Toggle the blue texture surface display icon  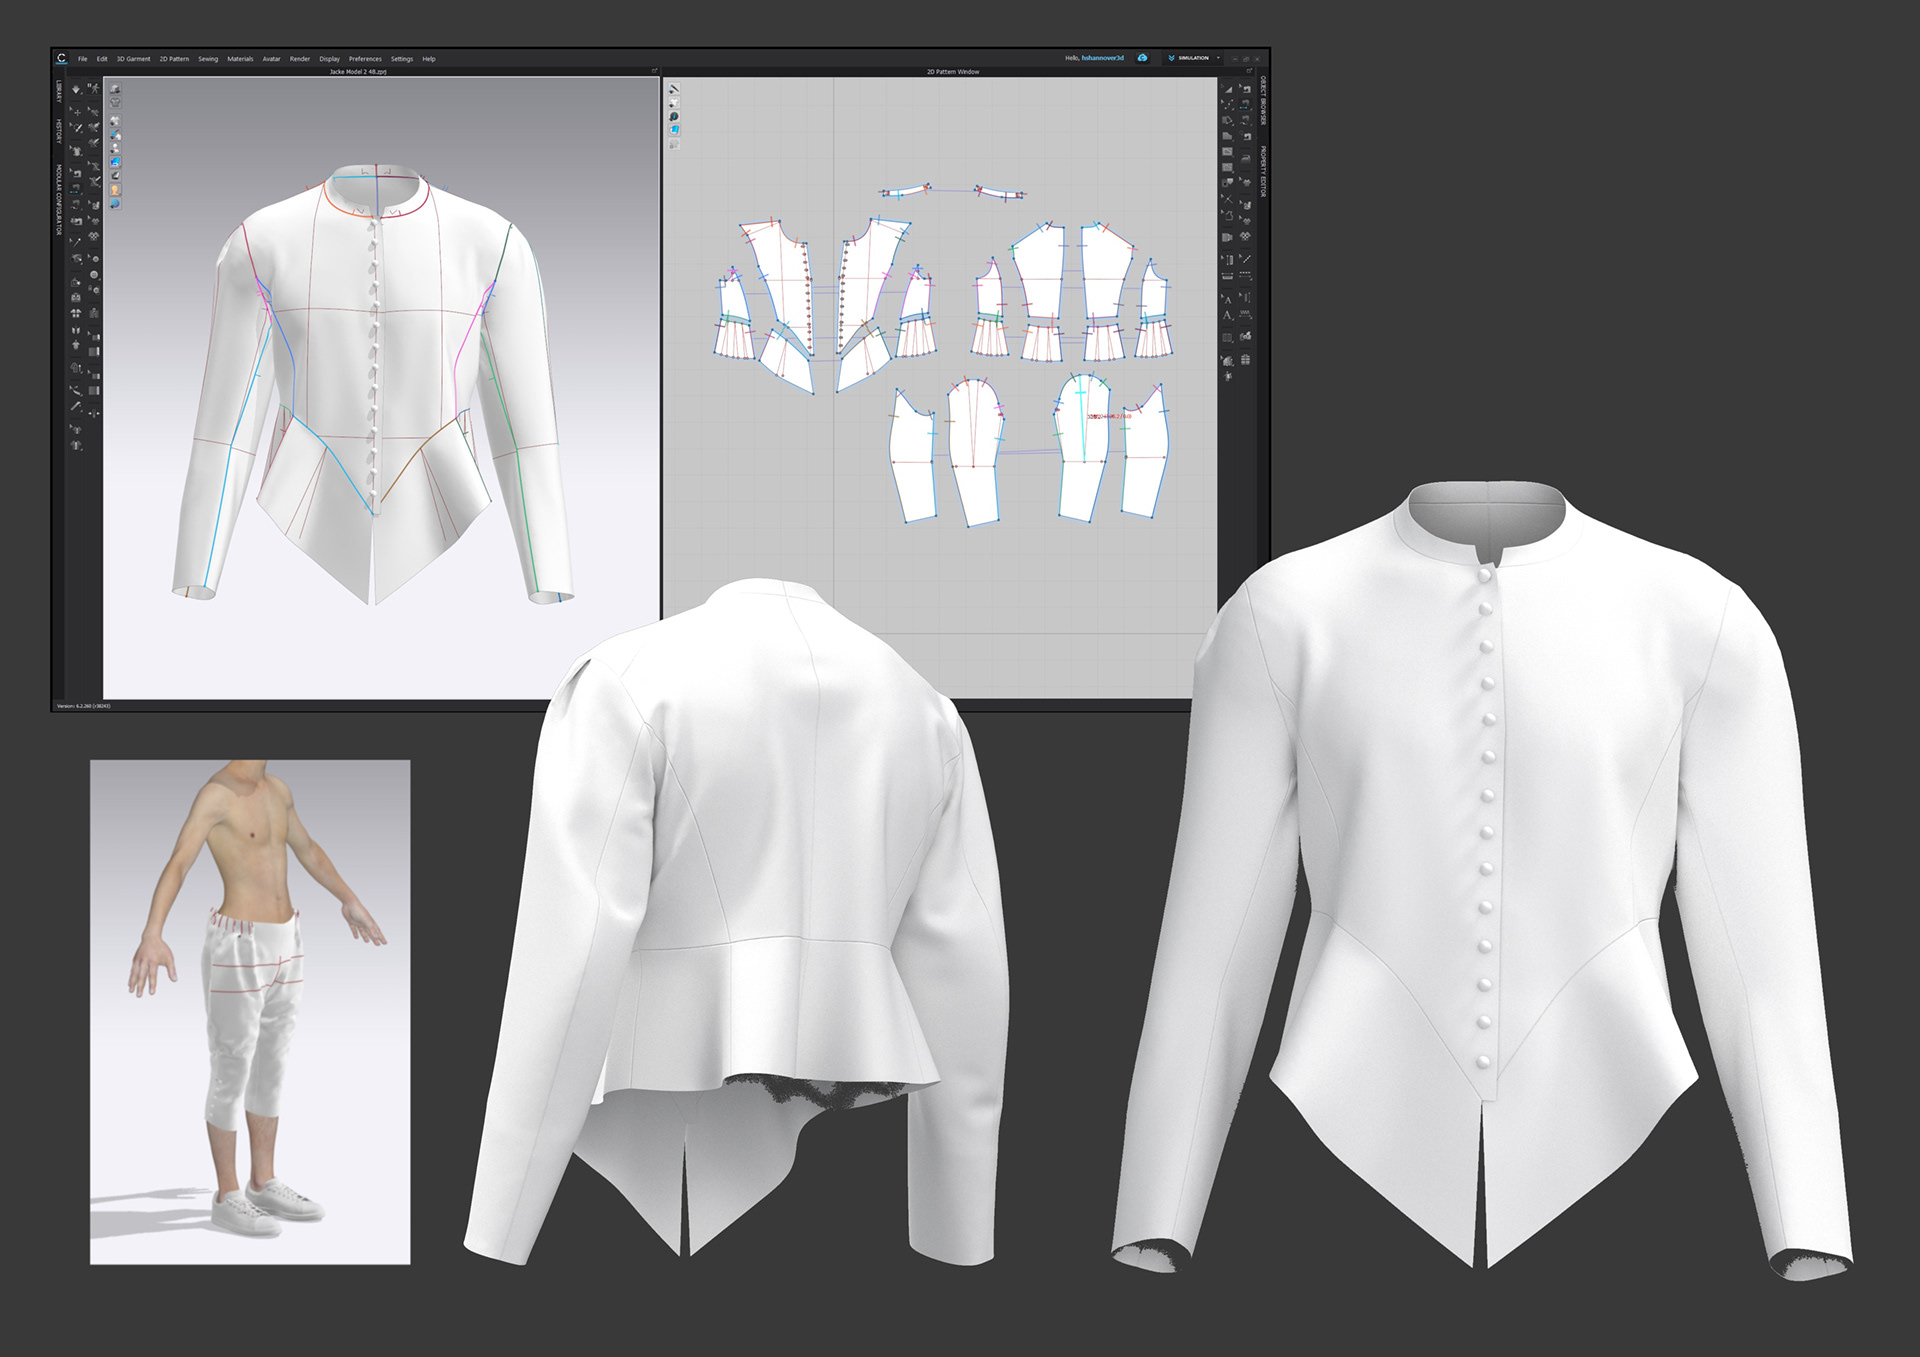[115, 162]
